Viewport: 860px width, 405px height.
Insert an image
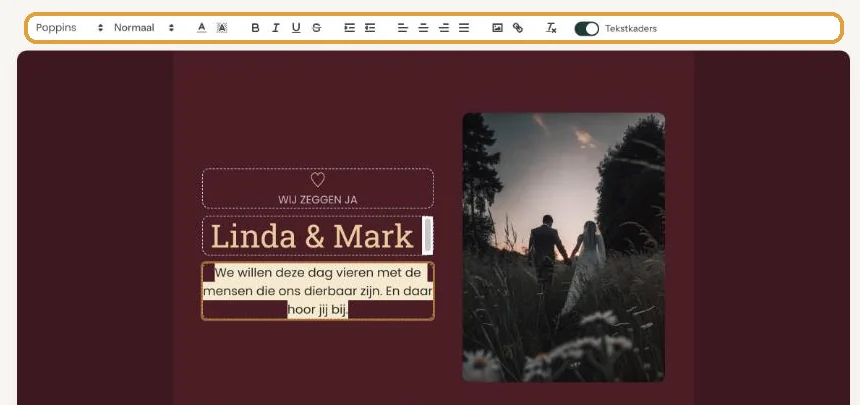click(x=497, y=27)
